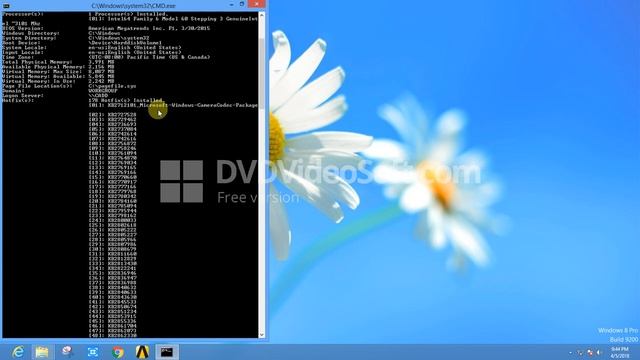Click the '\Device\HarddiskVolume1' value
The image size is (640, 360).
click(x=125, y=43)
